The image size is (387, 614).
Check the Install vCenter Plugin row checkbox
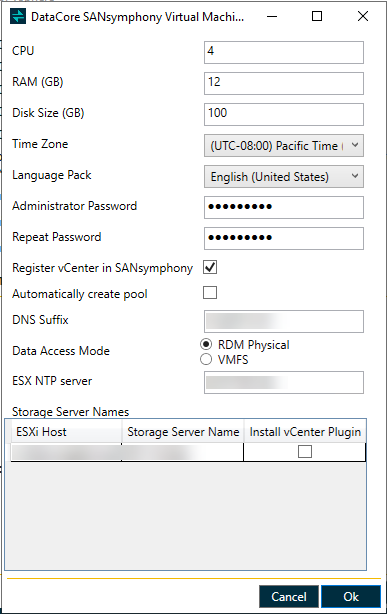[305, 451]
